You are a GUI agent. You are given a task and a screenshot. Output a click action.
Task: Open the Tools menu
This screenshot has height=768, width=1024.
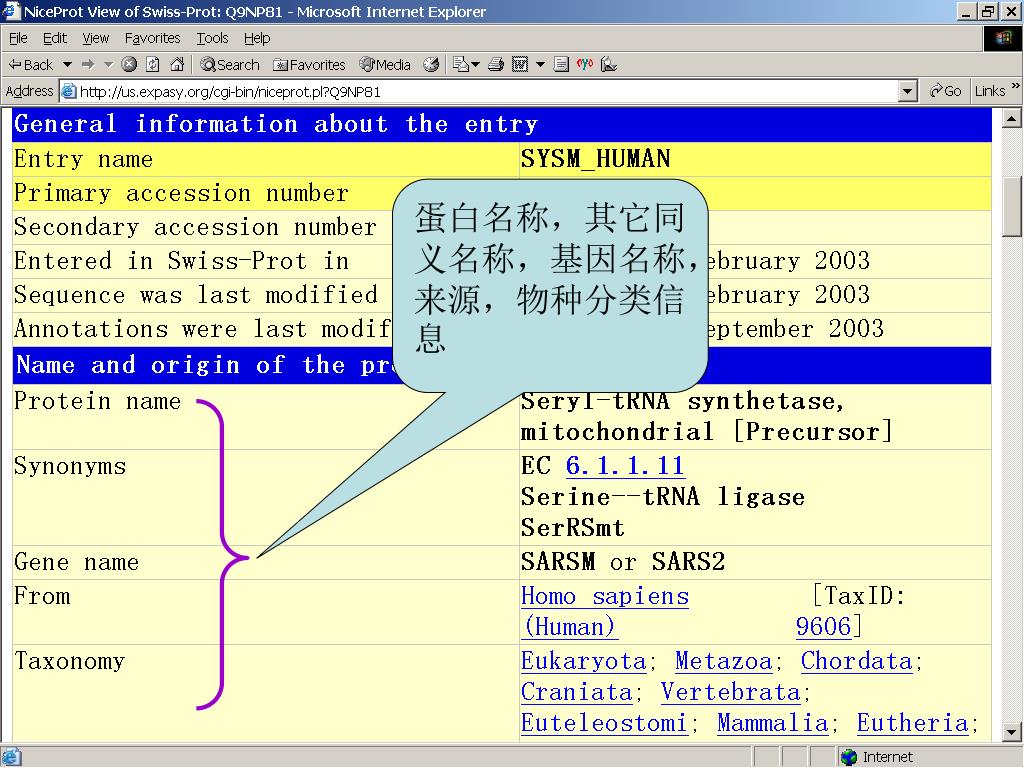click(212, 38)
